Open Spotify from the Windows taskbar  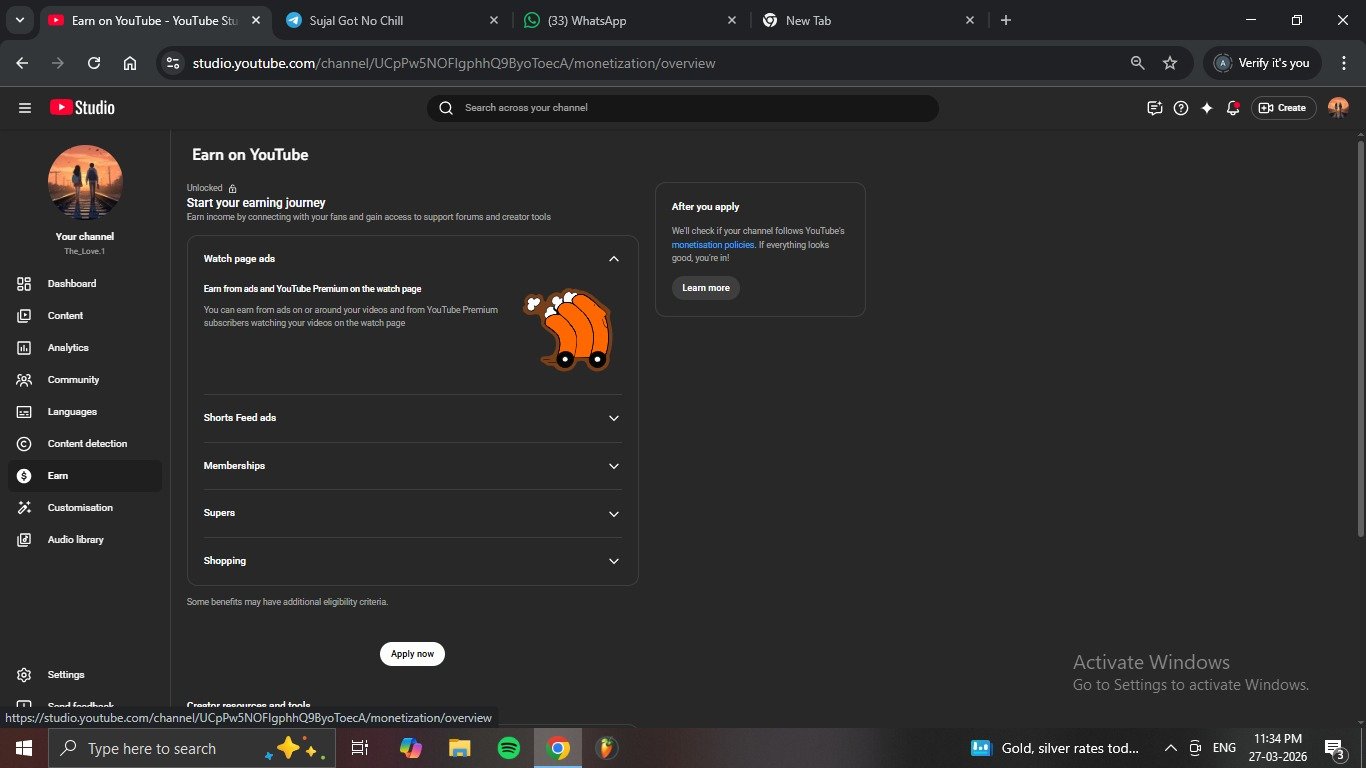tap(509, 748)
